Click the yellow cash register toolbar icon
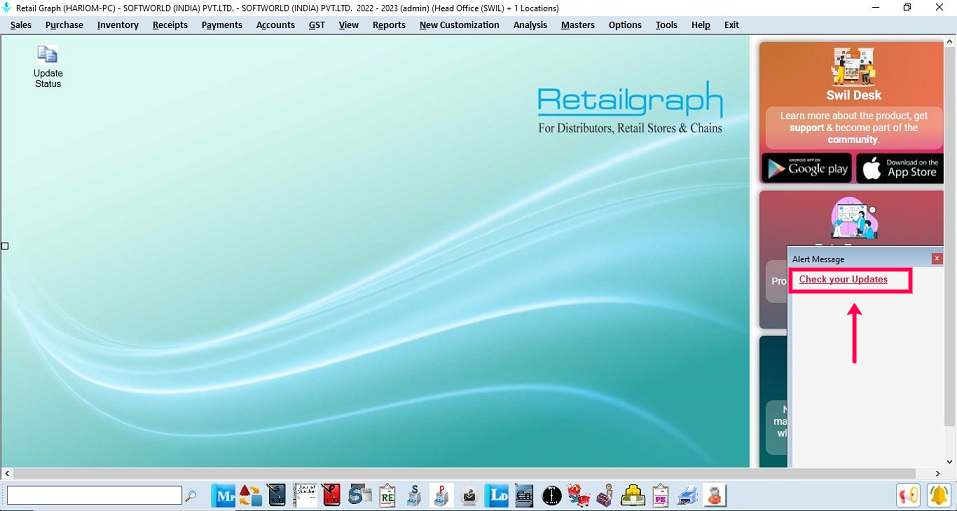 (x=633, y=495)
